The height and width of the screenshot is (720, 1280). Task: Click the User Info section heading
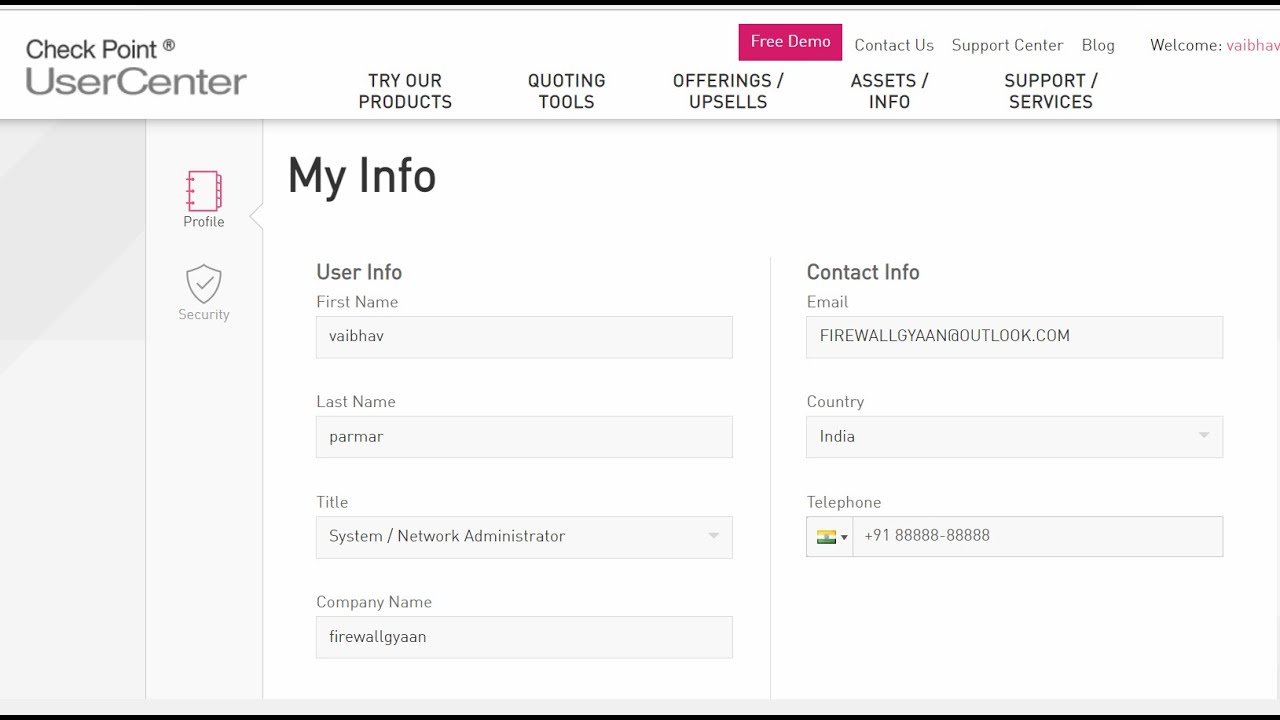coord(359,272)
